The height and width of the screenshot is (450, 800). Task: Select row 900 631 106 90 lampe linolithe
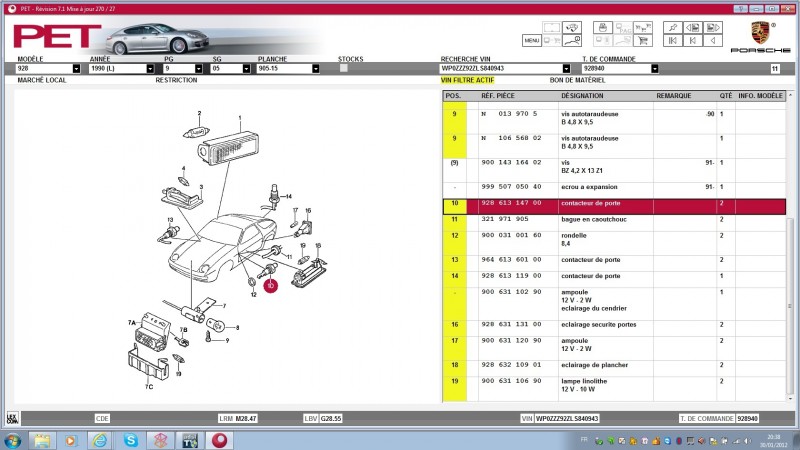(614, 389)
